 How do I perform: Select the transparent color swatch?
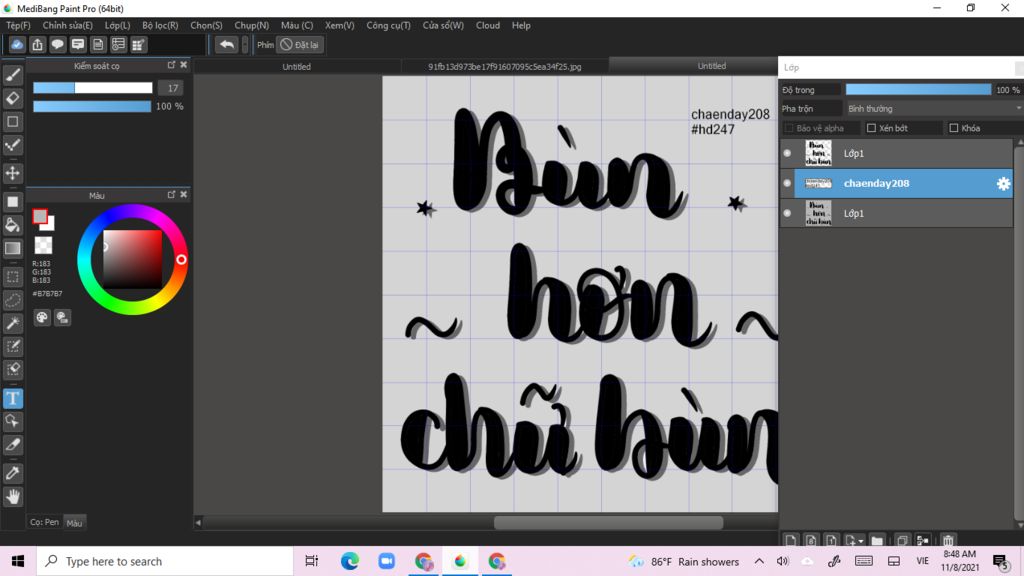point(43,246)
